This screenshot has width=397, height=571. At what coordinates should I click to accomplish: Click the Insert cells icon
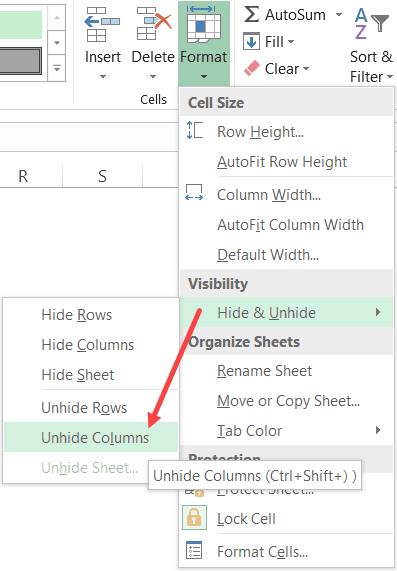(102, 24)
